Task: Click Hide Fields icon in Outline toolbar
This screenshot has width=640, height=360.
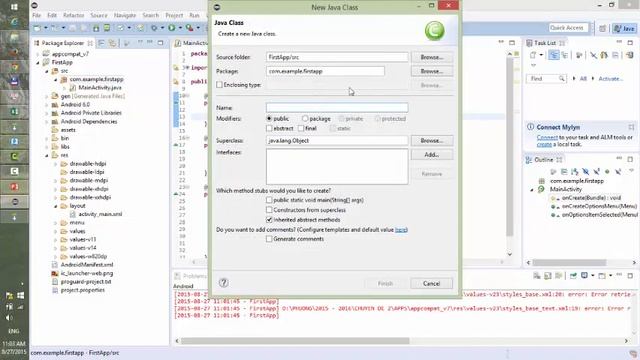Action: pos(586,171)
